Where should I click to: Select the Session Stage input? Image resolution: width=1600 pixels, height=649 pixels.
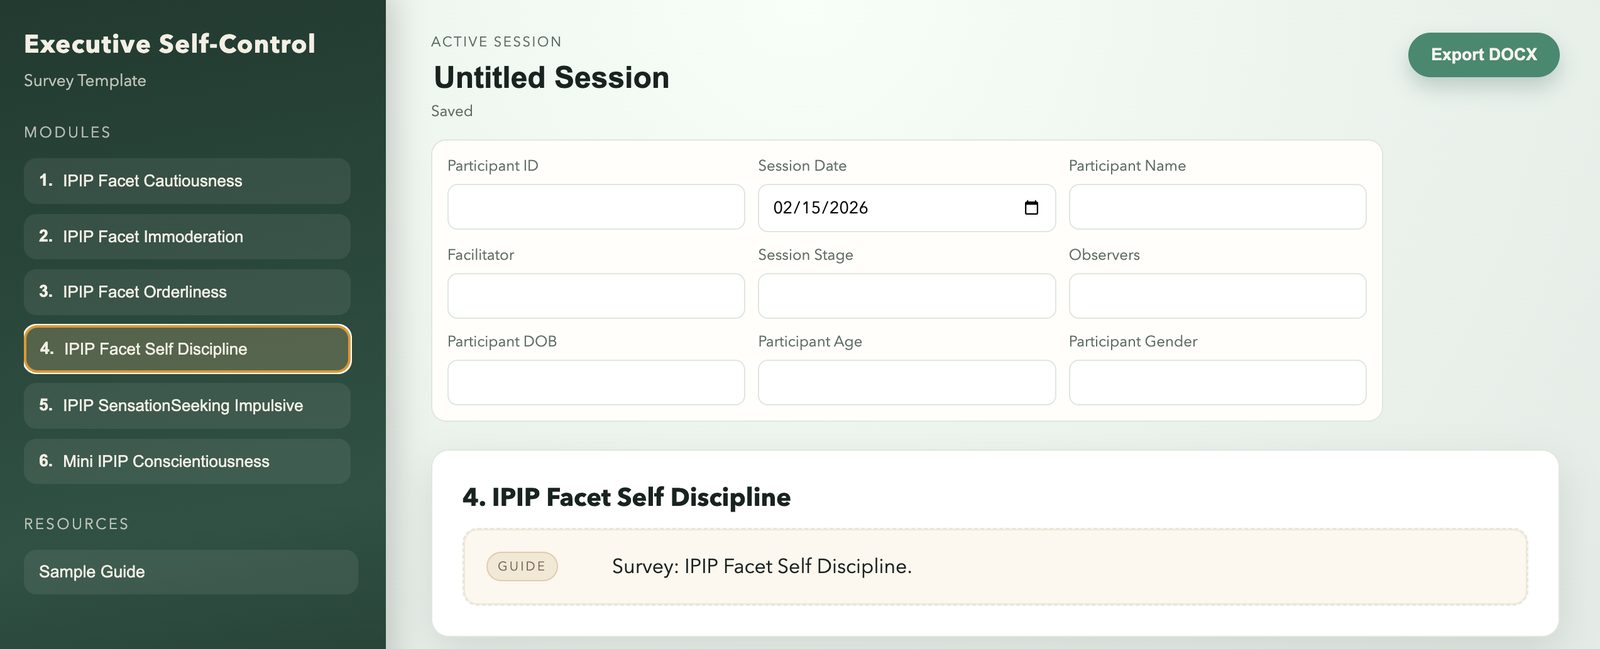(x=906, y=296)
